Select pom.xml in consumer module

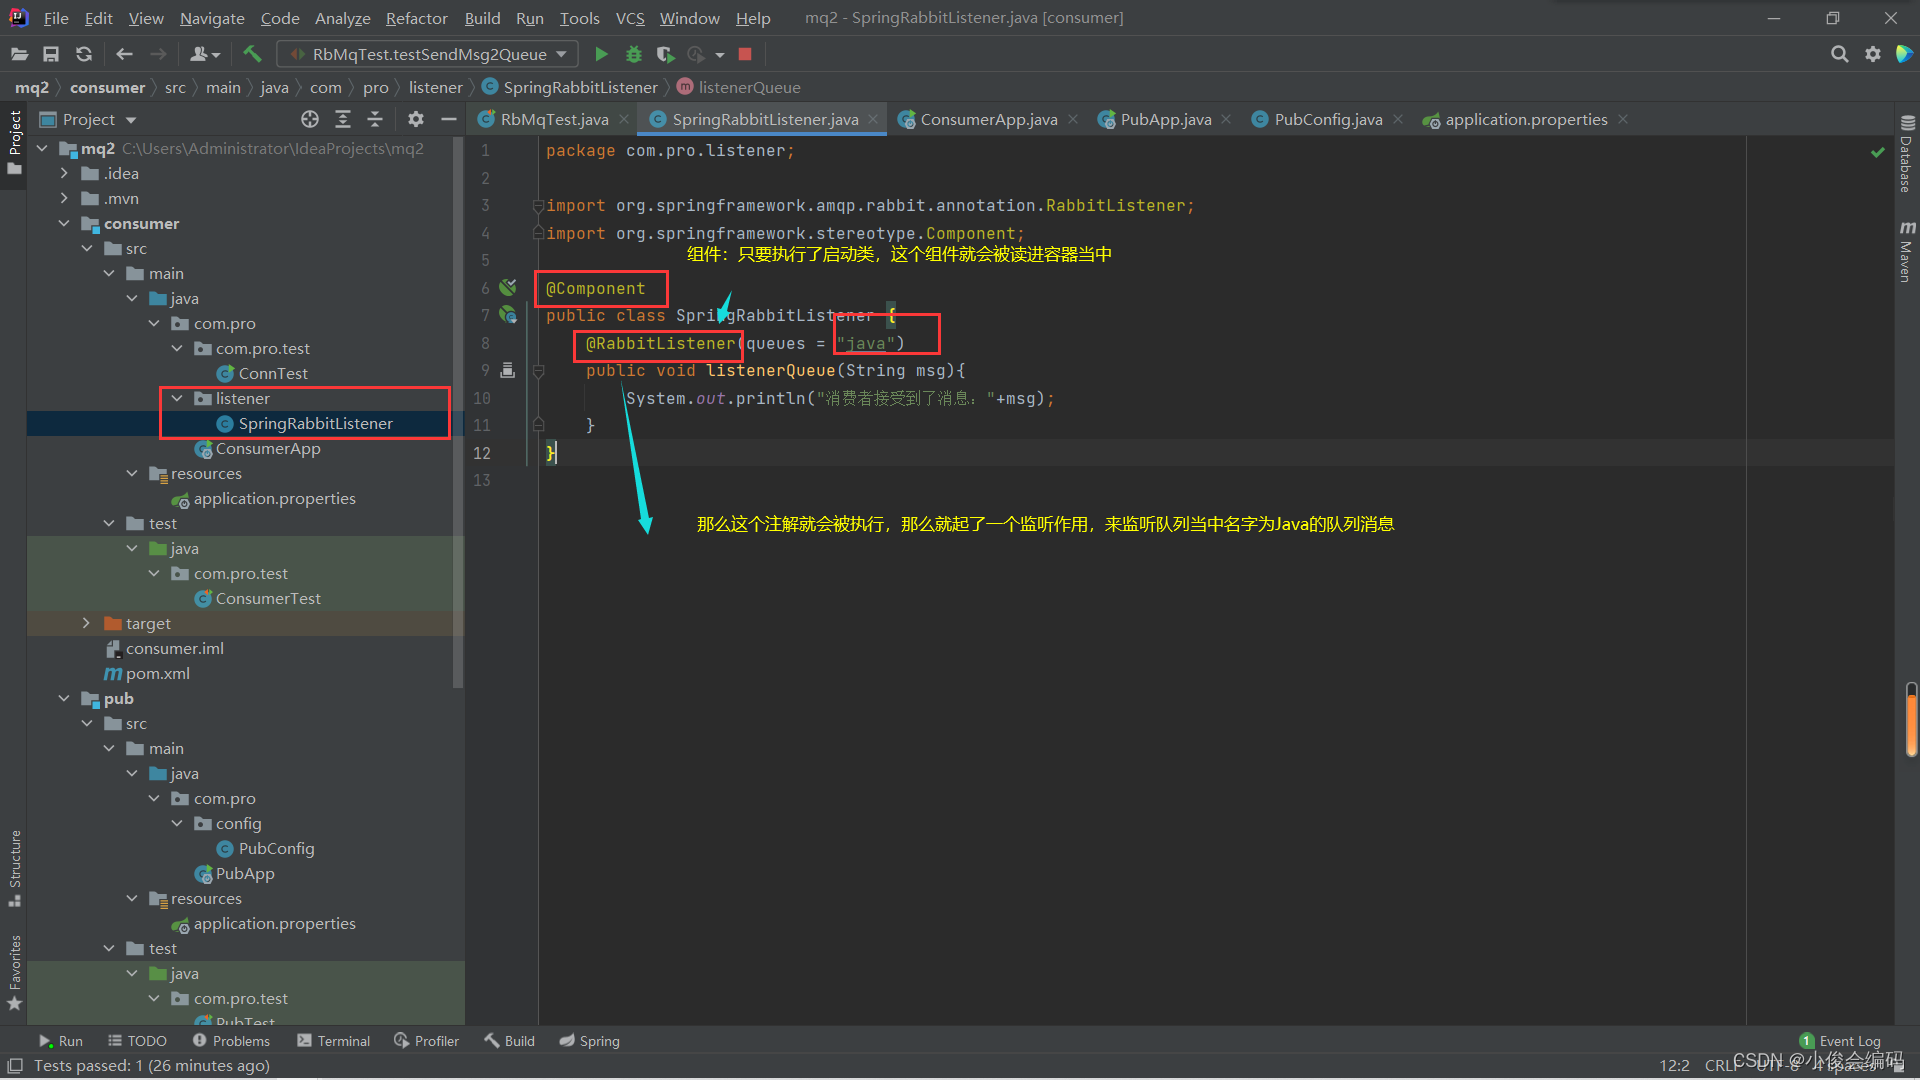[157, 673]
